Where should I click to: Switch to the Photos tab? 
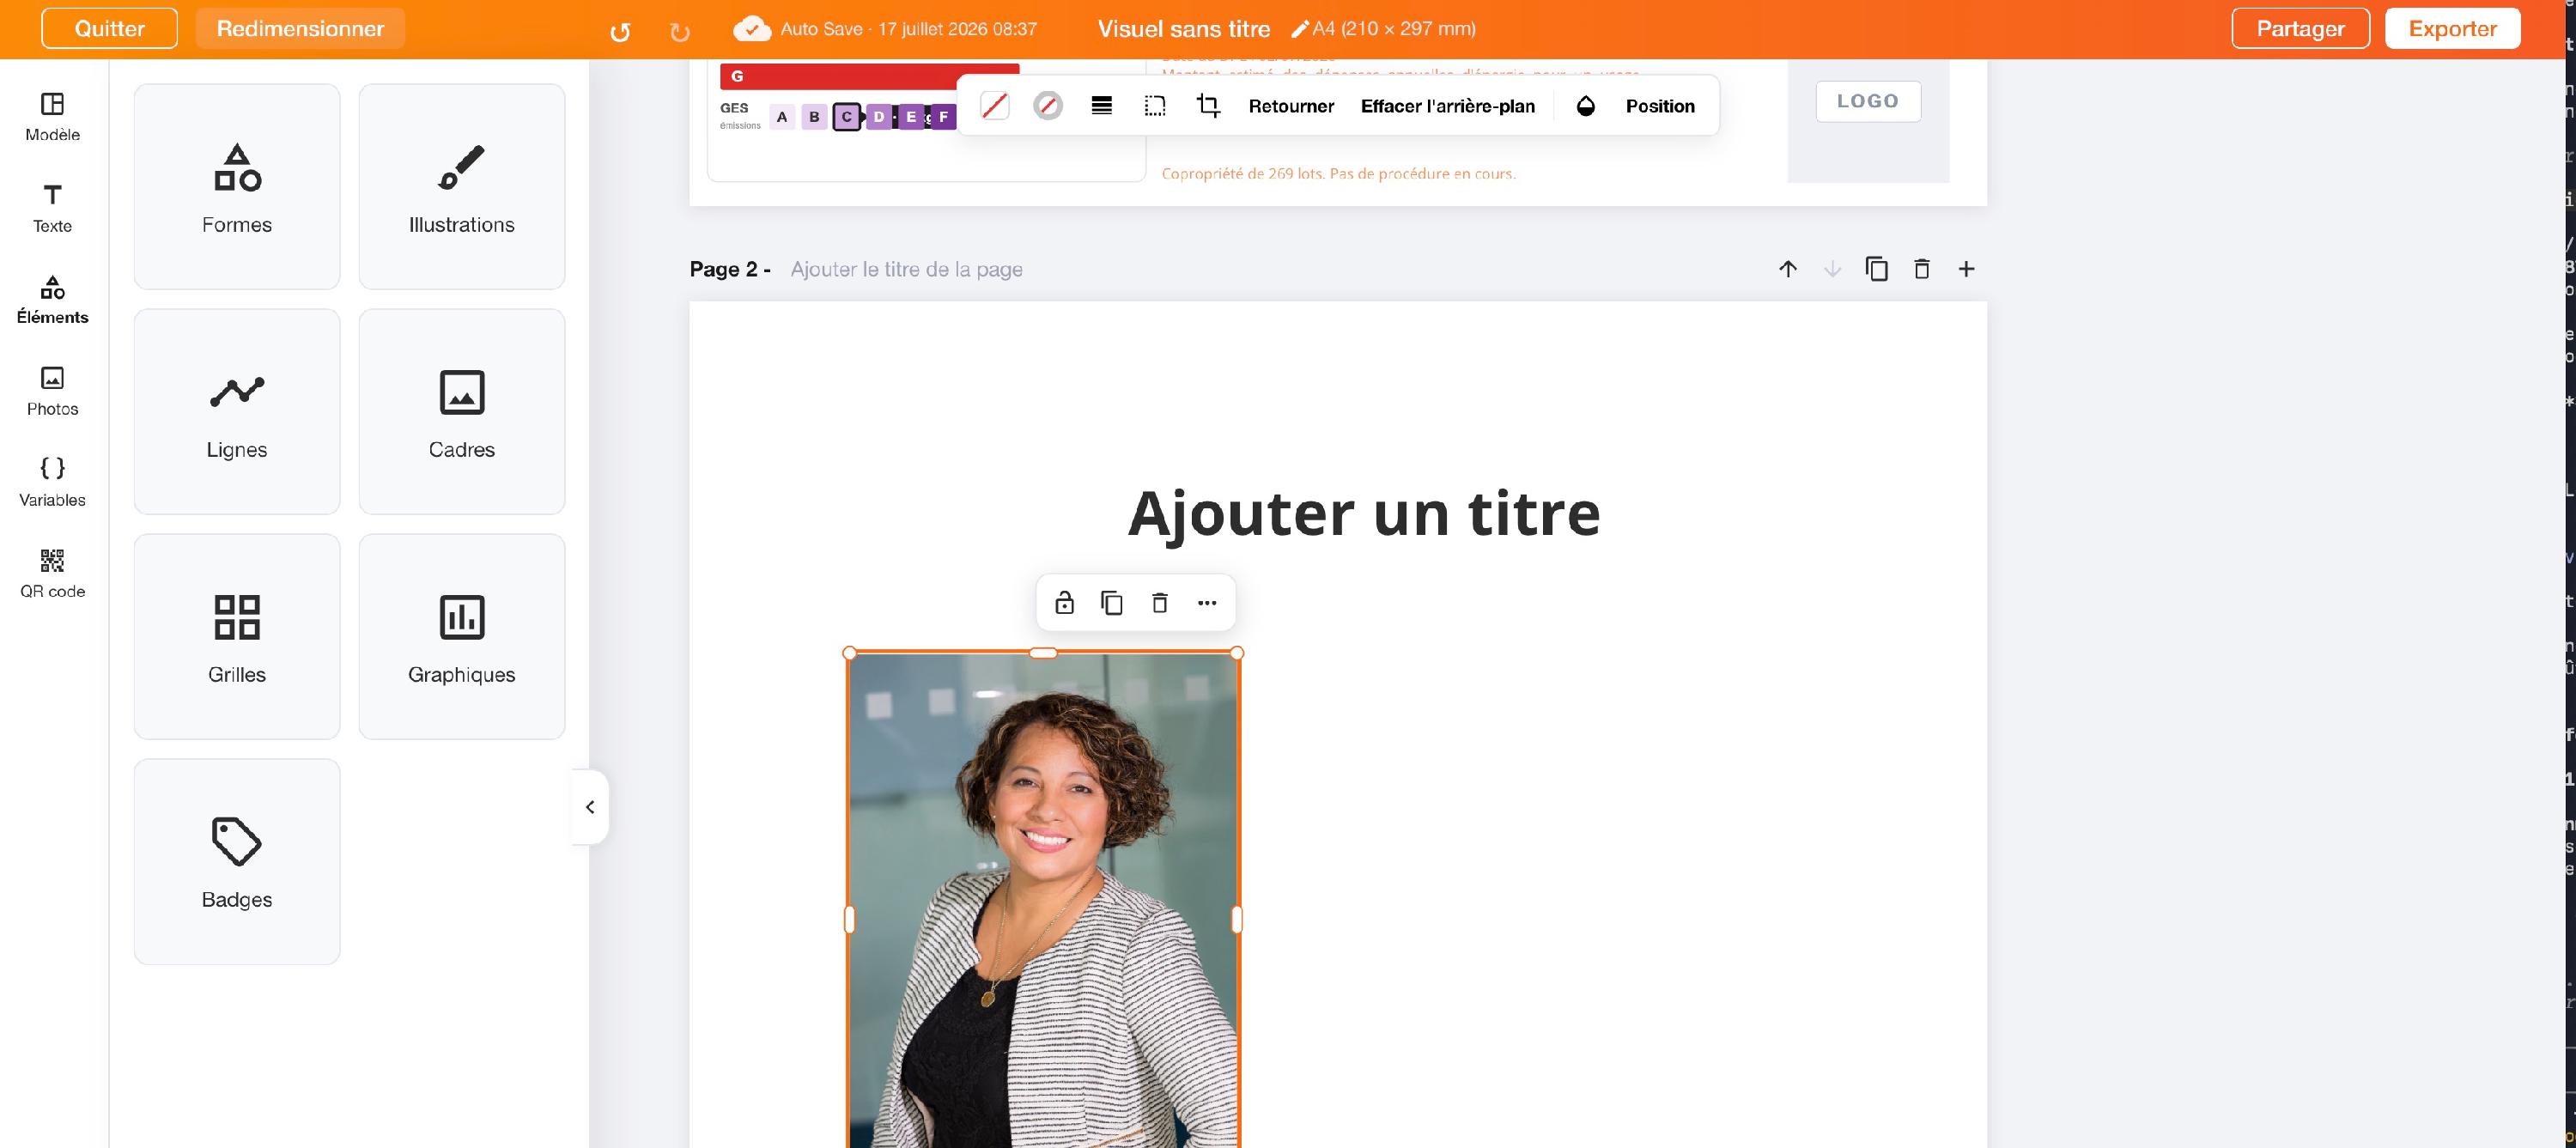pyautogui.click(x=52, y=390)
